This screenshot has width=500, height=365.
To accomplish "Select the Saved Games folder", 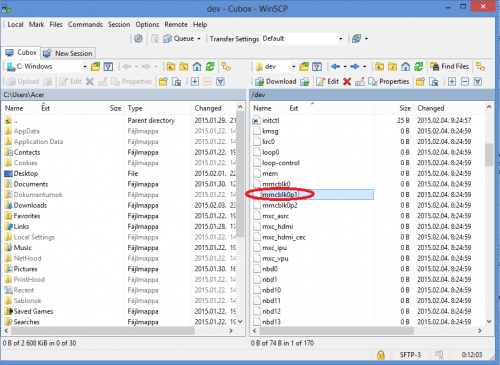I will tap(33, 311).
